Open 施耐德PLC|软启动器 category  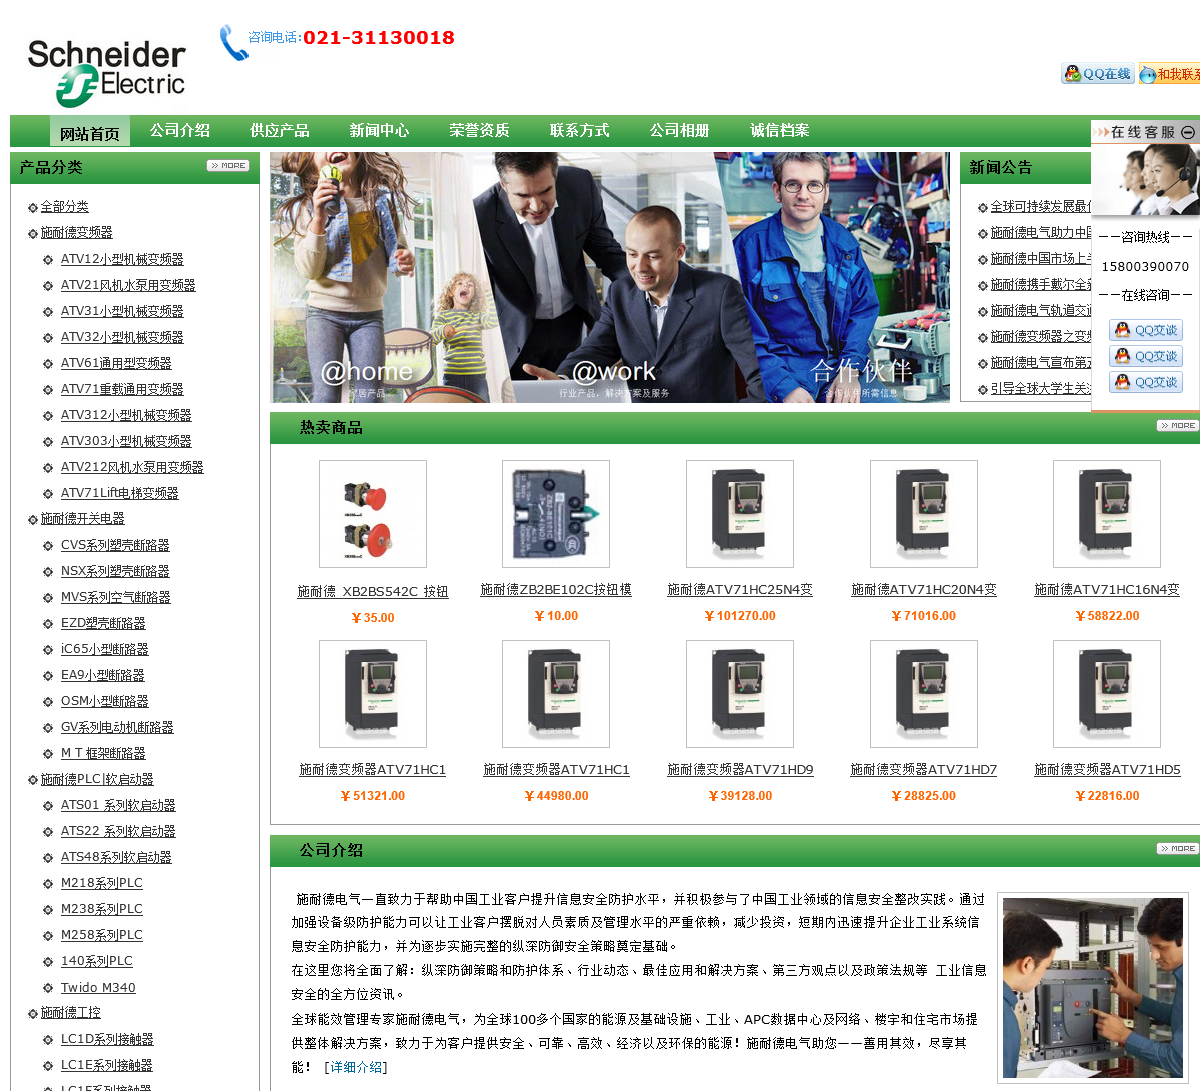97,779
